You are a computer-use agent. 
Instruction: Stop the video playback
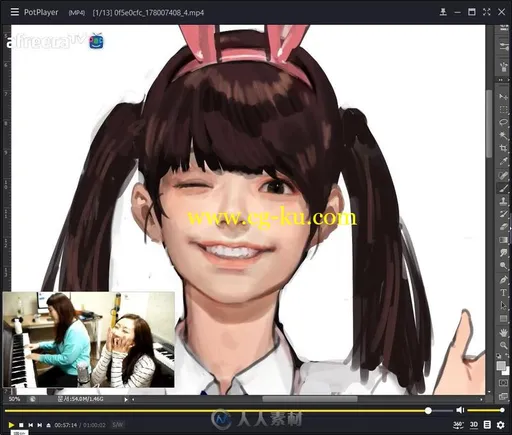21,425
